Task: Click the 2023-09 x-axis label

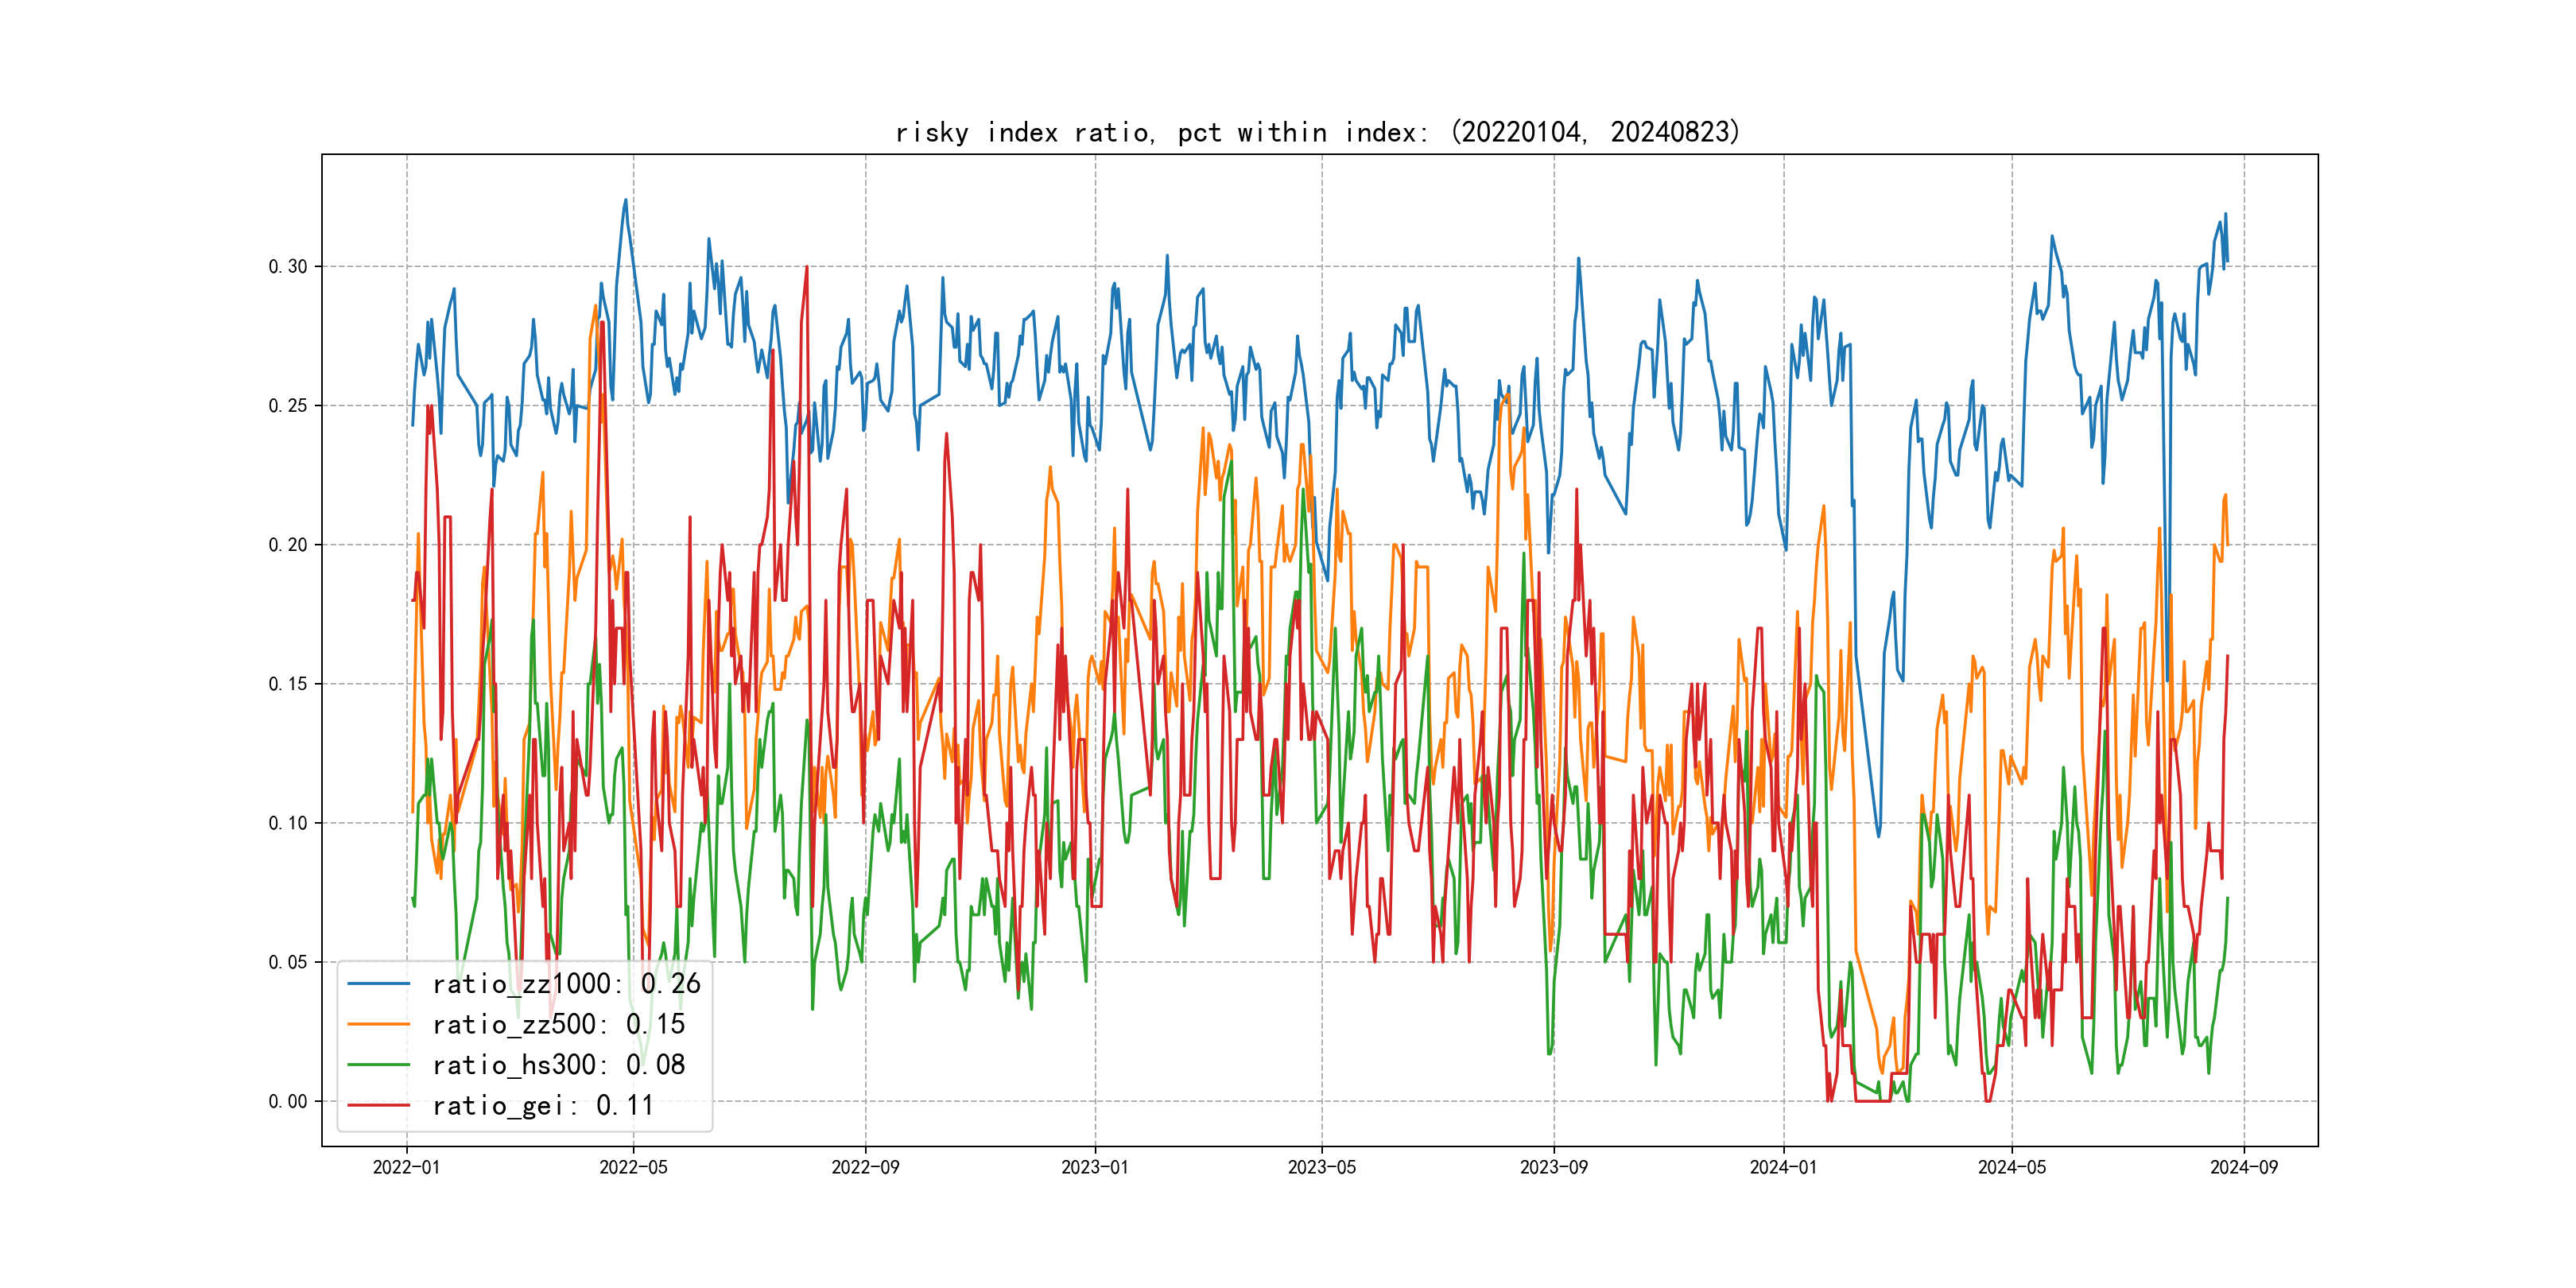Action: pos(1553,1168)
